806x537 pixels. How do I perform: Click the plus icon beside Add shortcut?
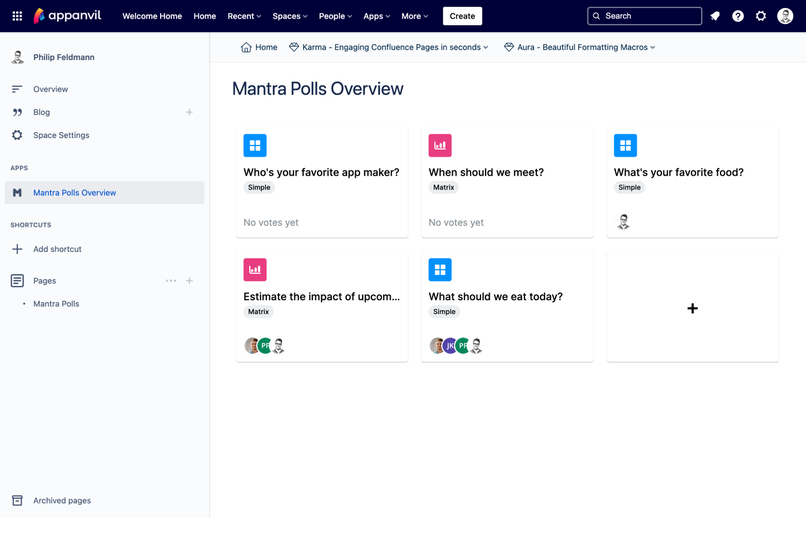[17, 249]
